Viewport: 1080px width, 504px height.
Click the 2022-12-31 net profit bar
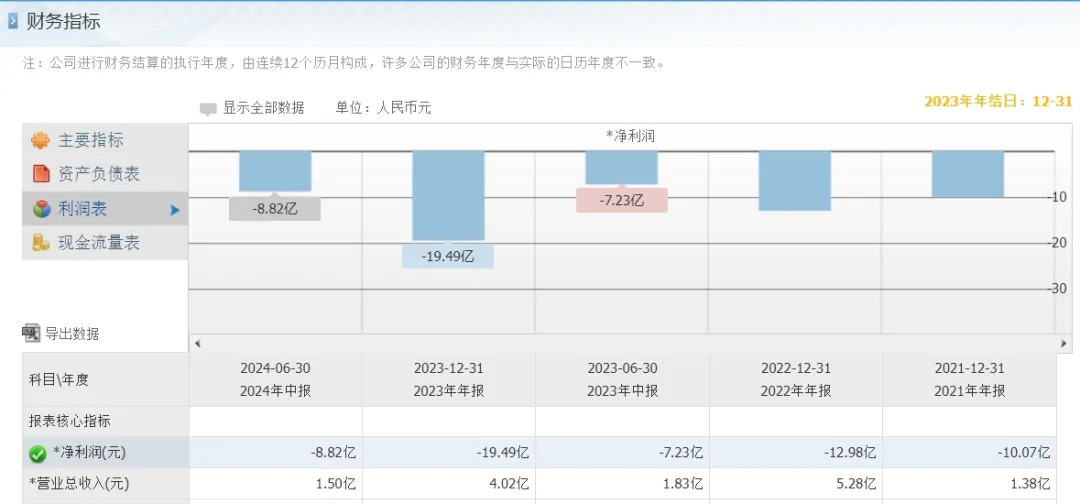click(x=795, y=180)
